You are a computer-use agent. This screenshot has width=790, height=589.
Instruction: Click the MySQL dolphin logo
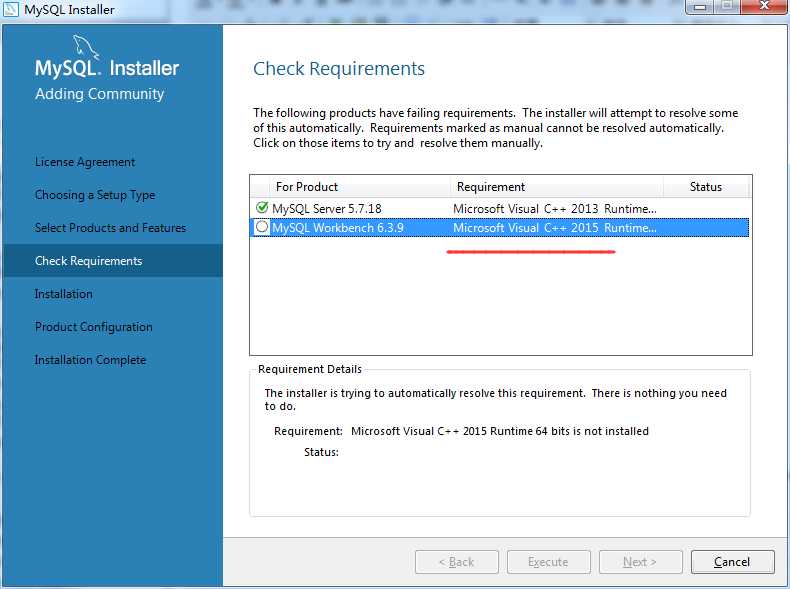pyautogui.click(x=85, y=46)
